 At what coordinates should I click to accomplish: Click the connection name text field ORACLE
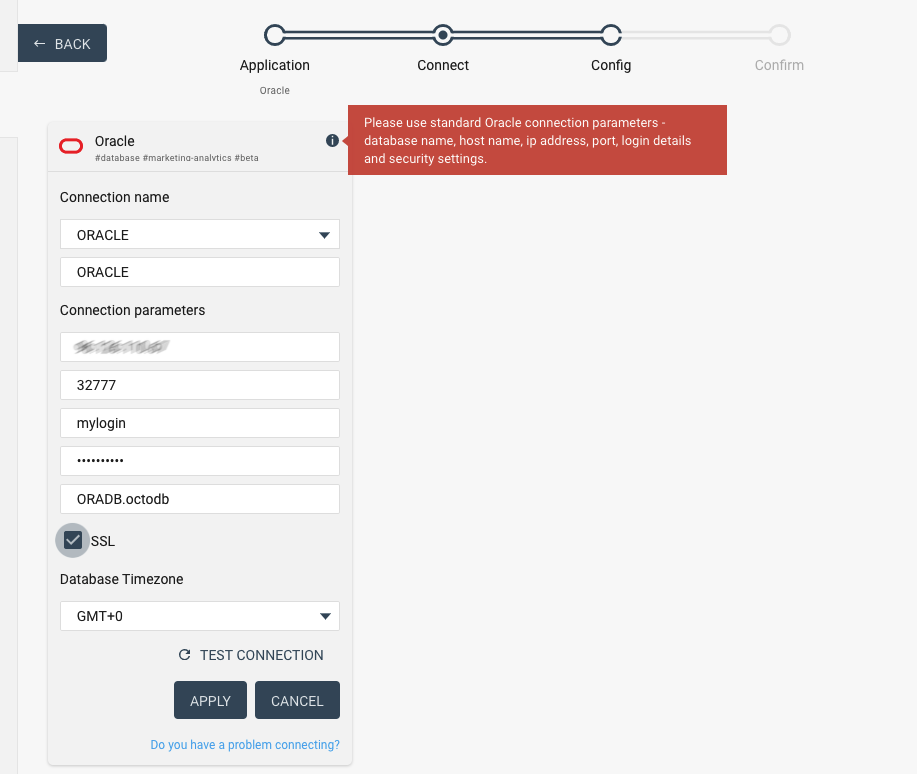click(199, 272)
